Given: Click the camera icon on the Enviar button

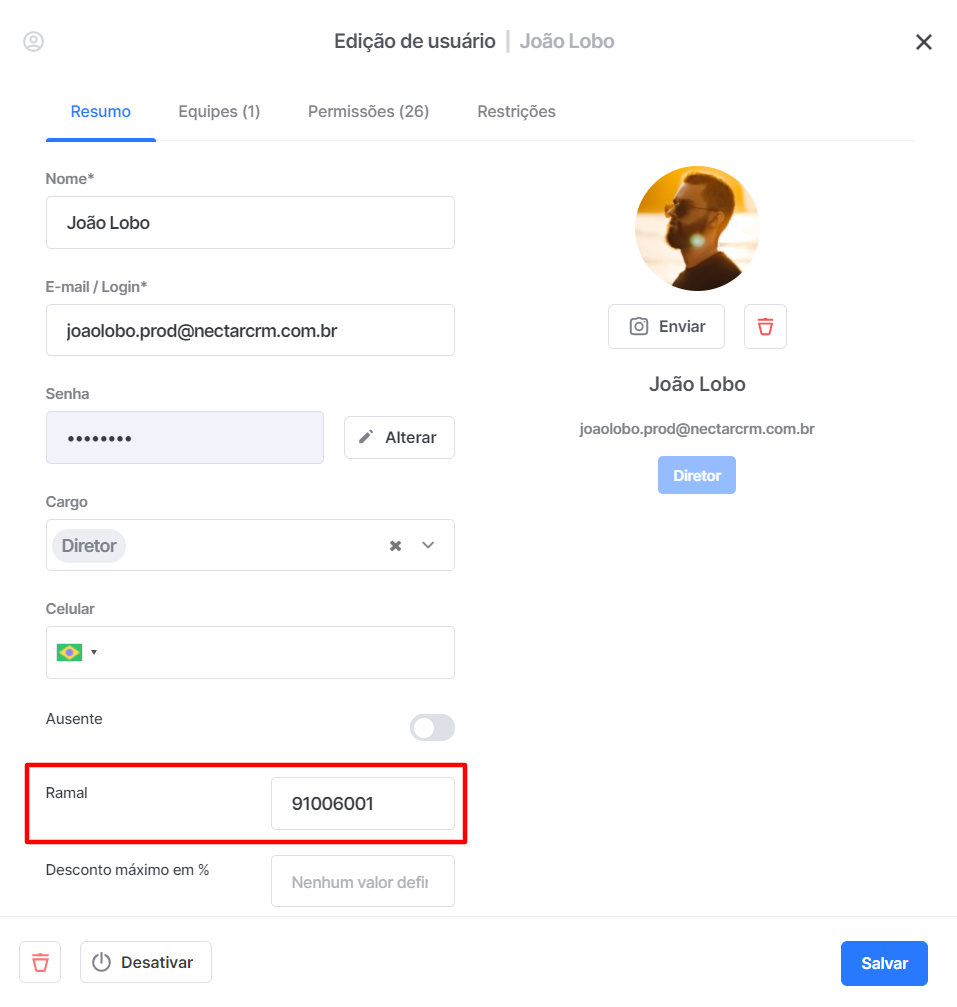Looking at the screenshot, I should (x=638, y=326).
